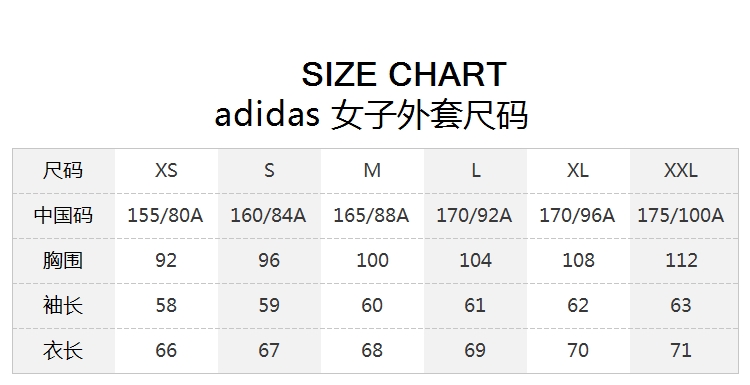The width and height of the screenshot is (750, 385).
Task: Click chest value 112 for XXL
Action: (x=681, y=261)
